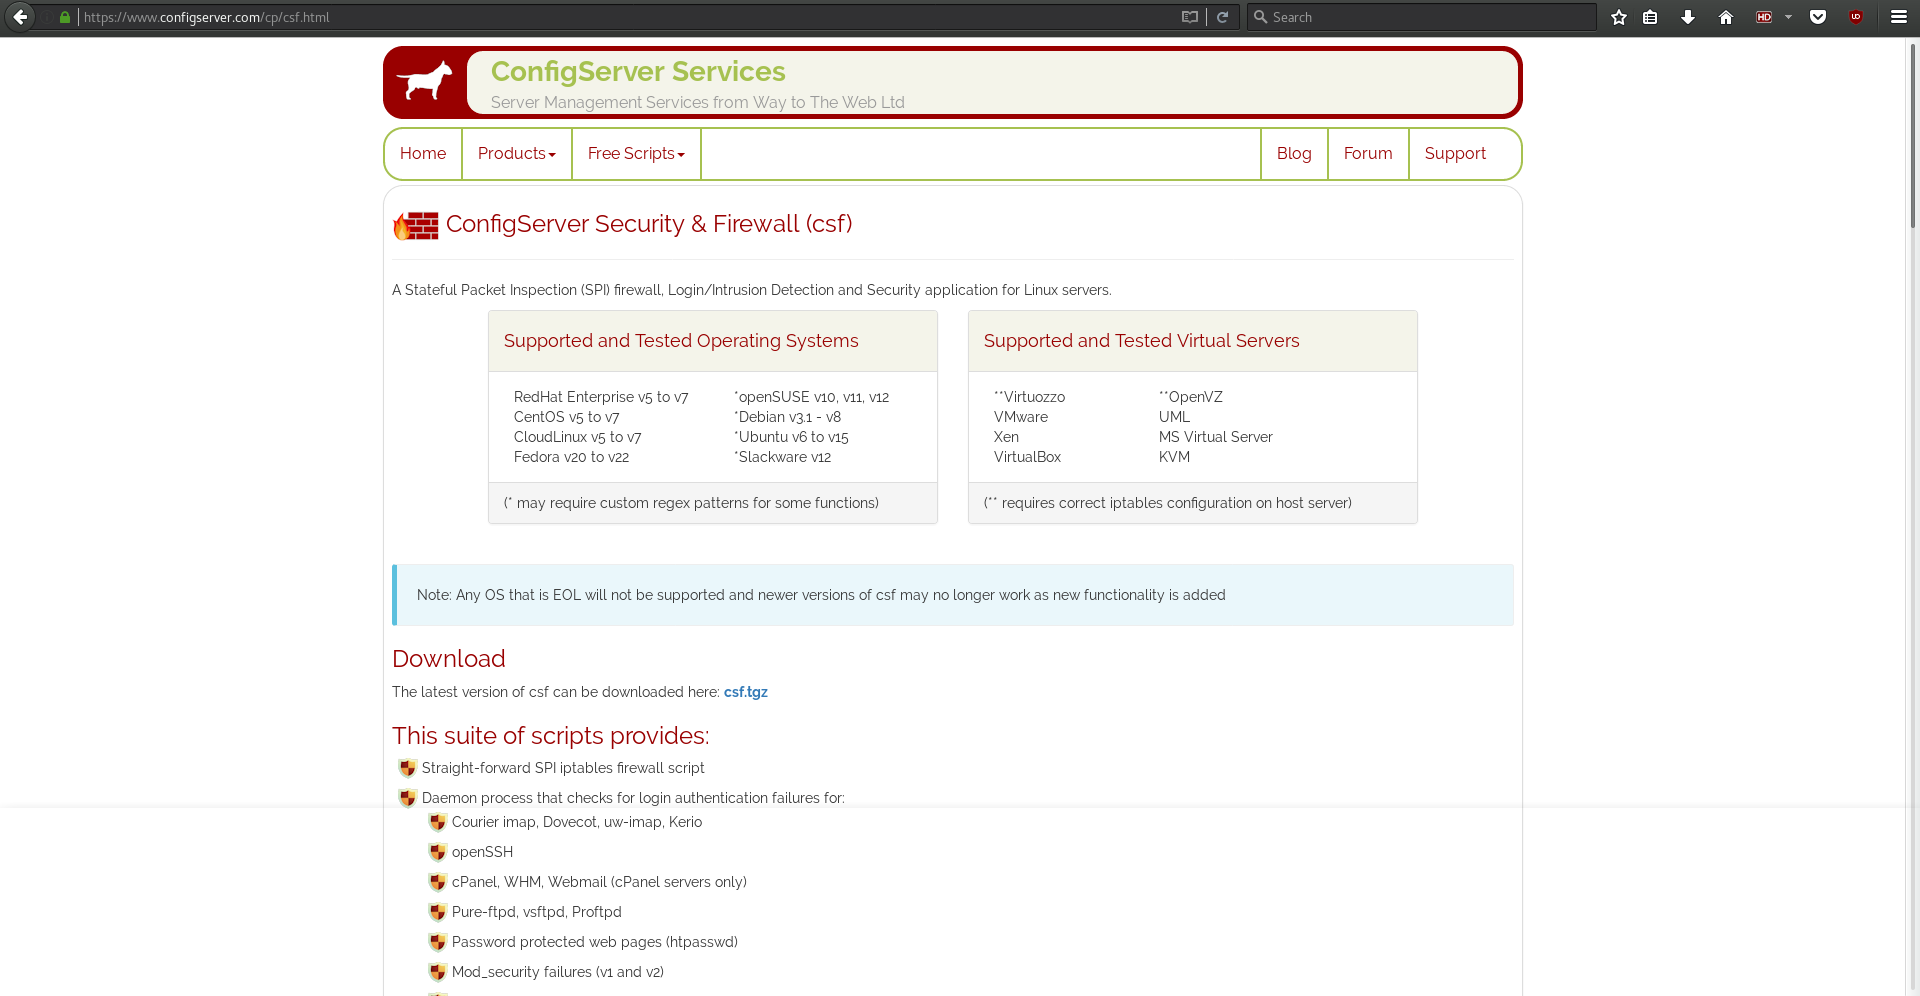Click 'openSUSE v10, v11, v12' text
The image size is (1920, 996).
813,397
